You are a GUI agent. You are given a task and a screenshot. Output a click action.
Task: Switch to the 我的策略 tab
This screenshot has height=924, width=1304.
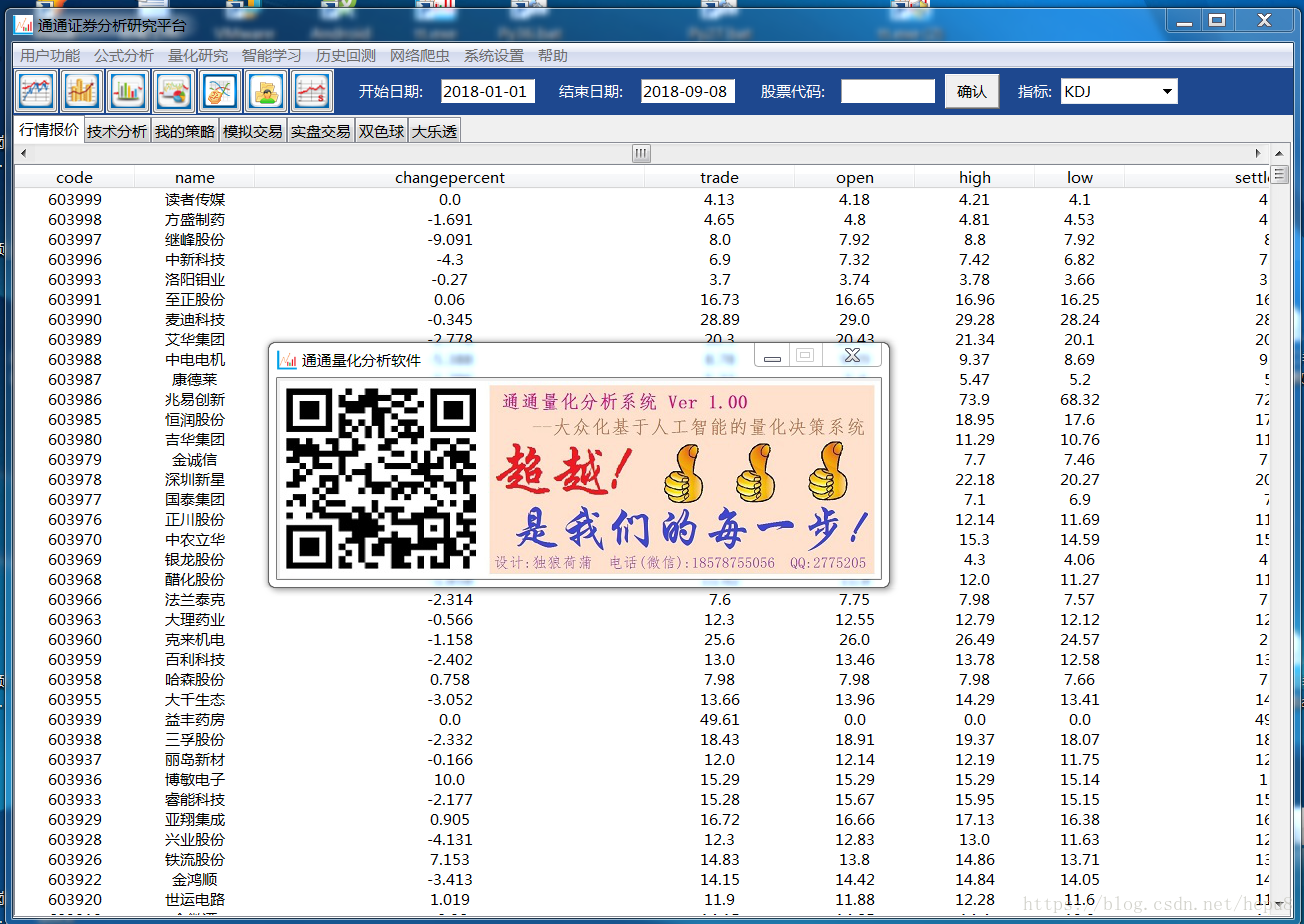pos(185,131)
